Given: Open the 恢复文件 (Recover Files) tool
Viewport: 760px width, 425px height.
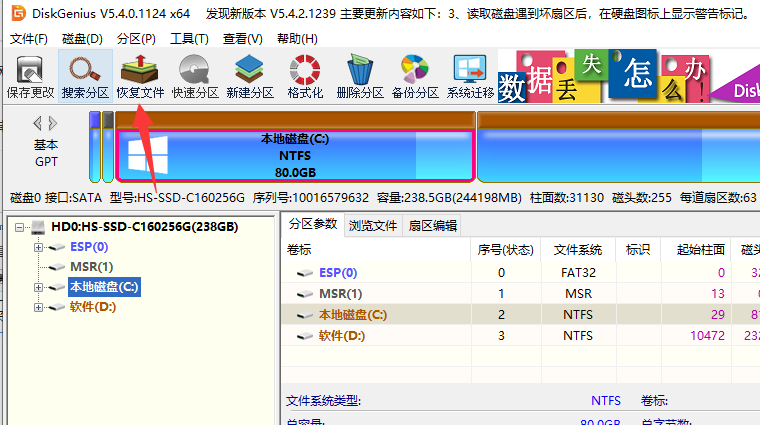Looking at the screenshot, I should click(x=140, y=76).
